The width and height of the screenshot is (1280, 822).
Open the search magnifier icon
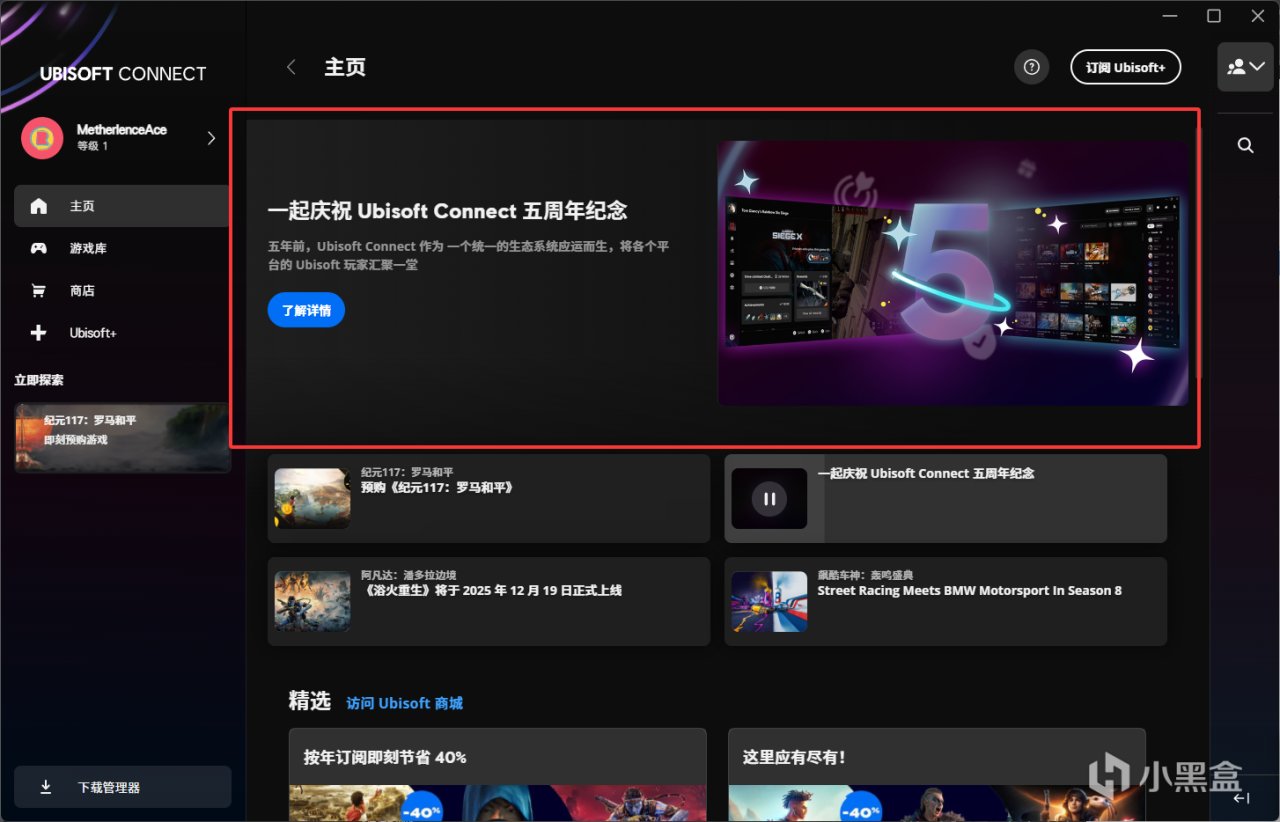click(x=1246, y=145)
